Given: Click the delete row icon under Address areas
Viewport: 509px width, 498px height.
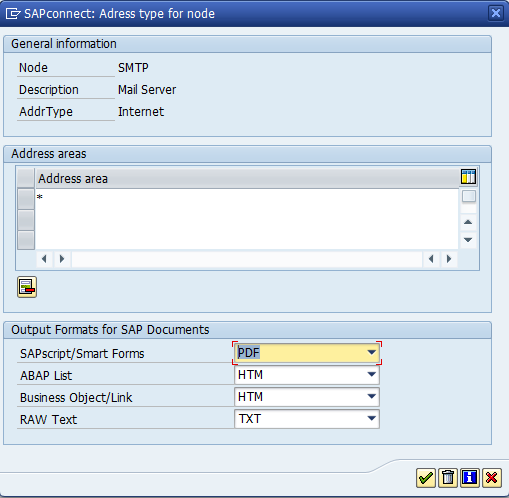Looking at the screenshot, I should click(x=27, y=287).
